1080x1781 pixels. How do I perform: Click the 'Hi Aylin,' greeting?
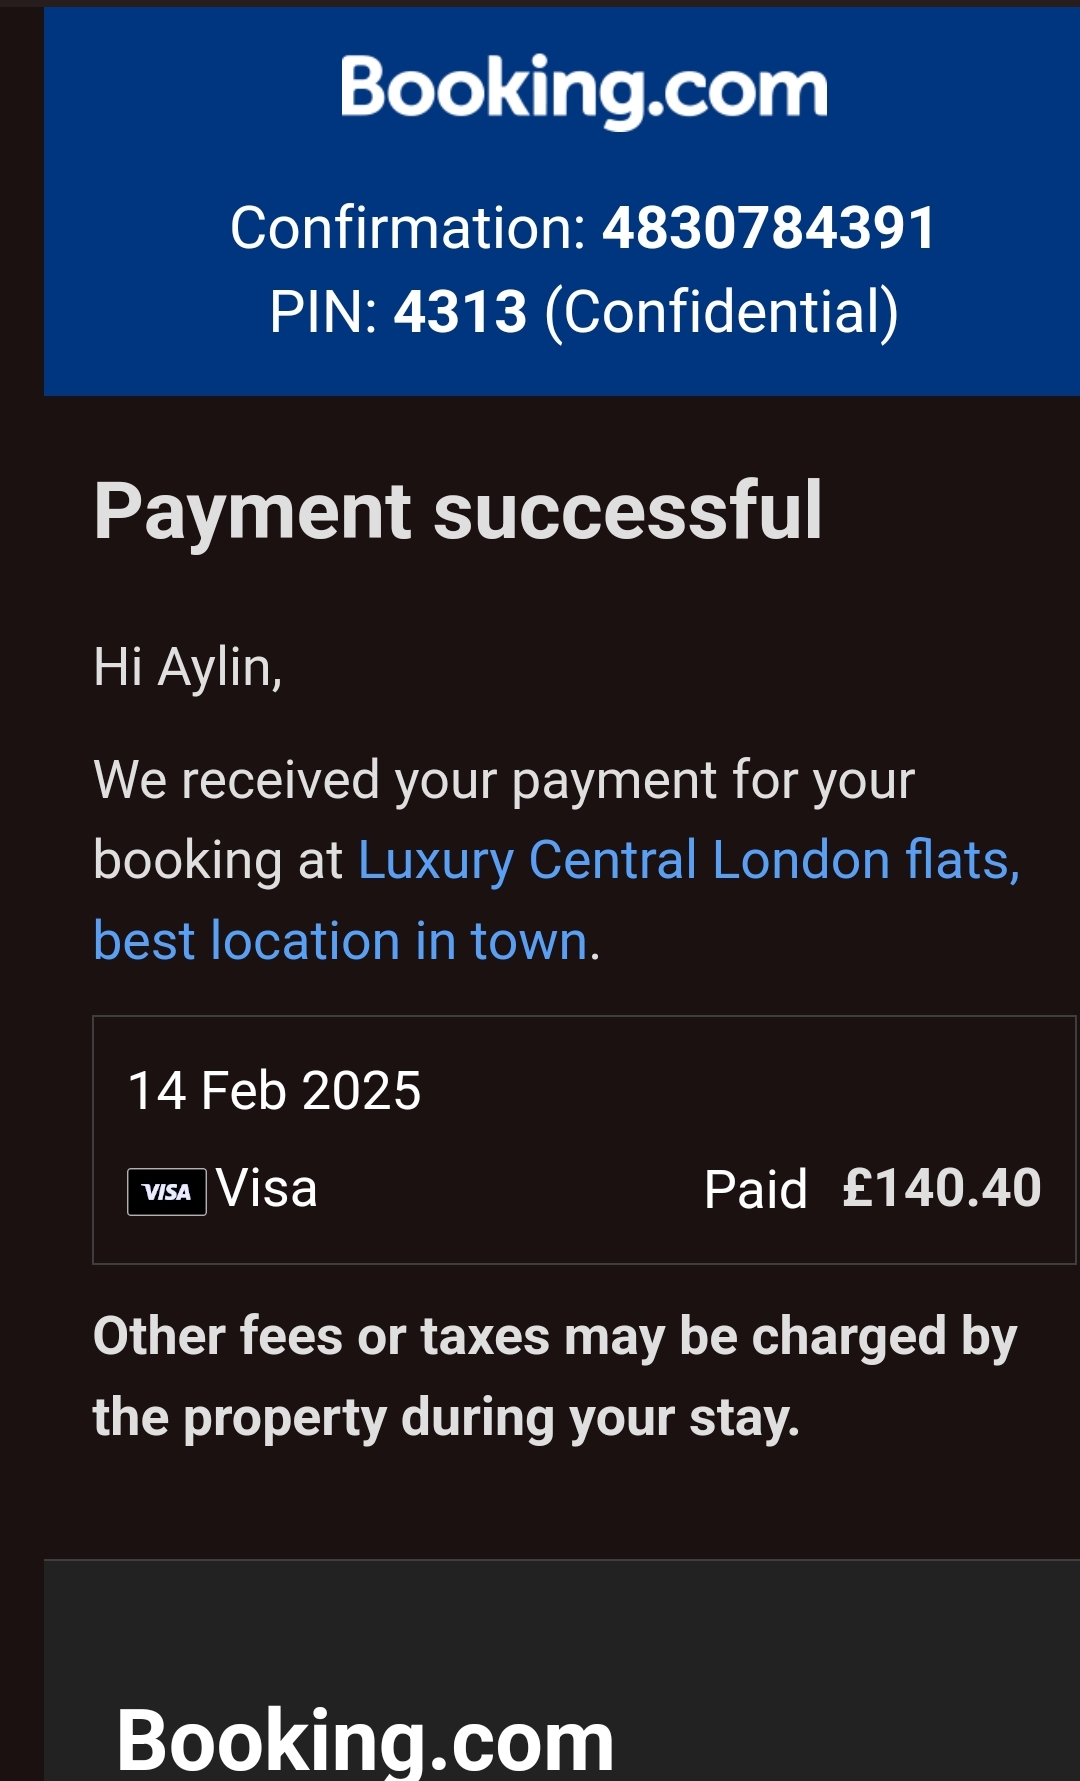pos(188,667)
